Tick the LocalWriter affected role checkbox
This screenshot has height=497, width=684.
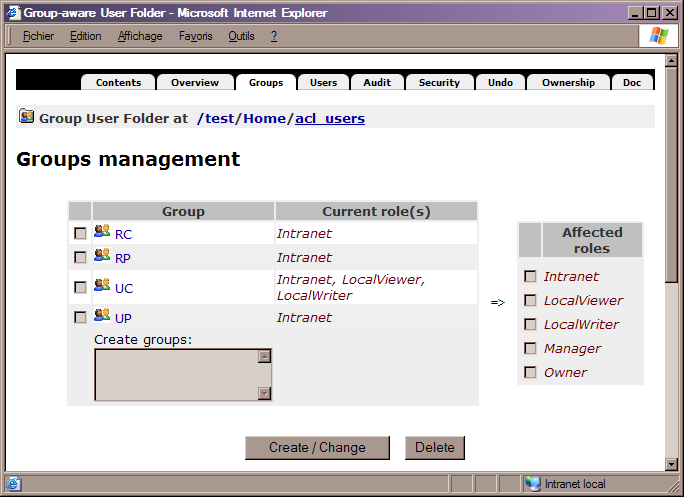pyautogui.click(x=531, y=324)
